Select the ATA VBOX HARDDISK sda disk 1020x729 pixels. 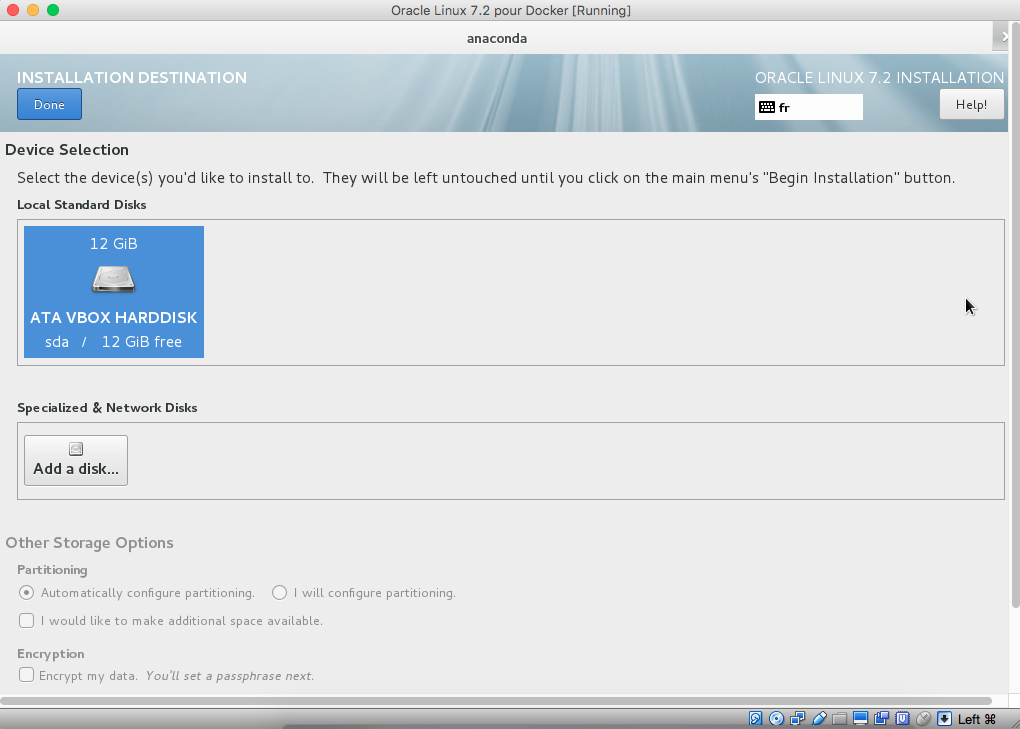point(114,292)
